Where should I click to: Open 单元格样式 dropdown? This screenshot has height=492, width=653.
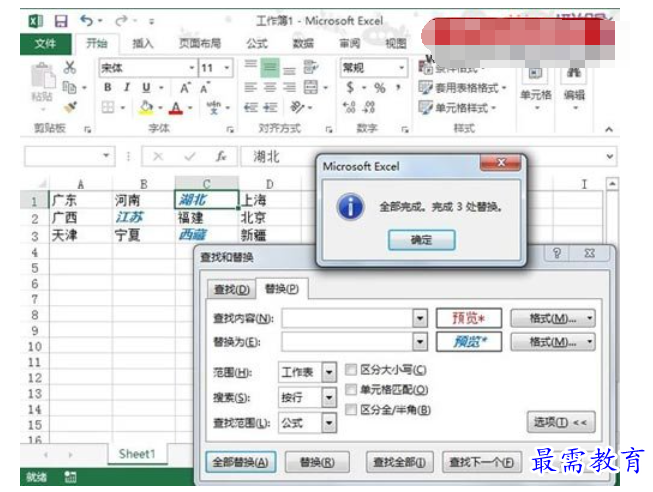(x=457, y=108)
